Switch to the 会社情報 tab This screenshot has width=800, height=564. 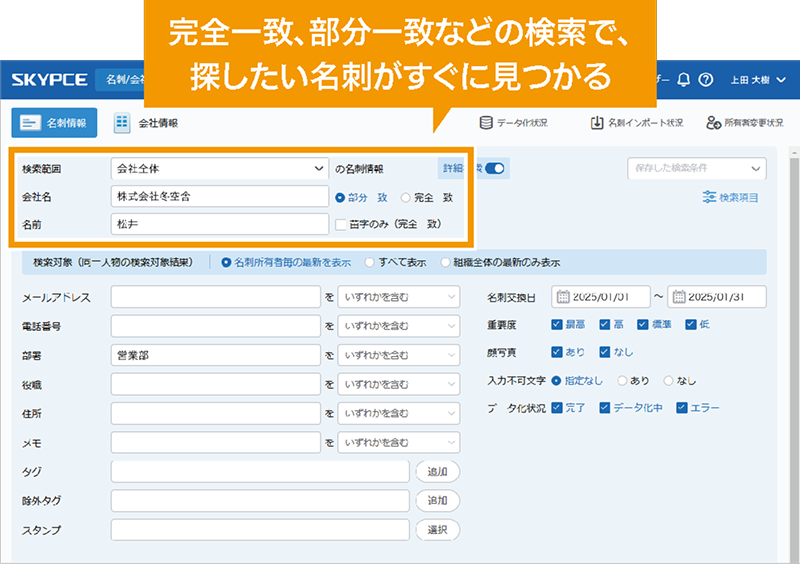click(x=146, y=122)
